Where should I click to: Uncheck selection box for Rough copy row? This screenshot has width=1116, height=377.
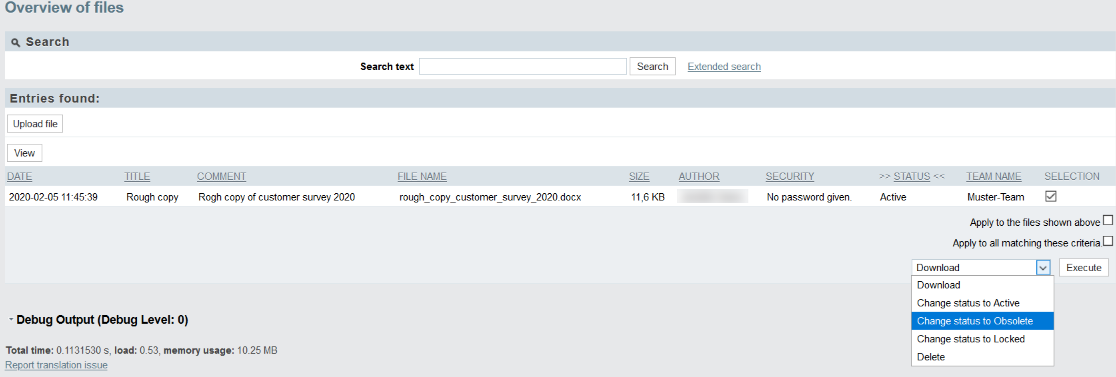[x=1050, y=196]
